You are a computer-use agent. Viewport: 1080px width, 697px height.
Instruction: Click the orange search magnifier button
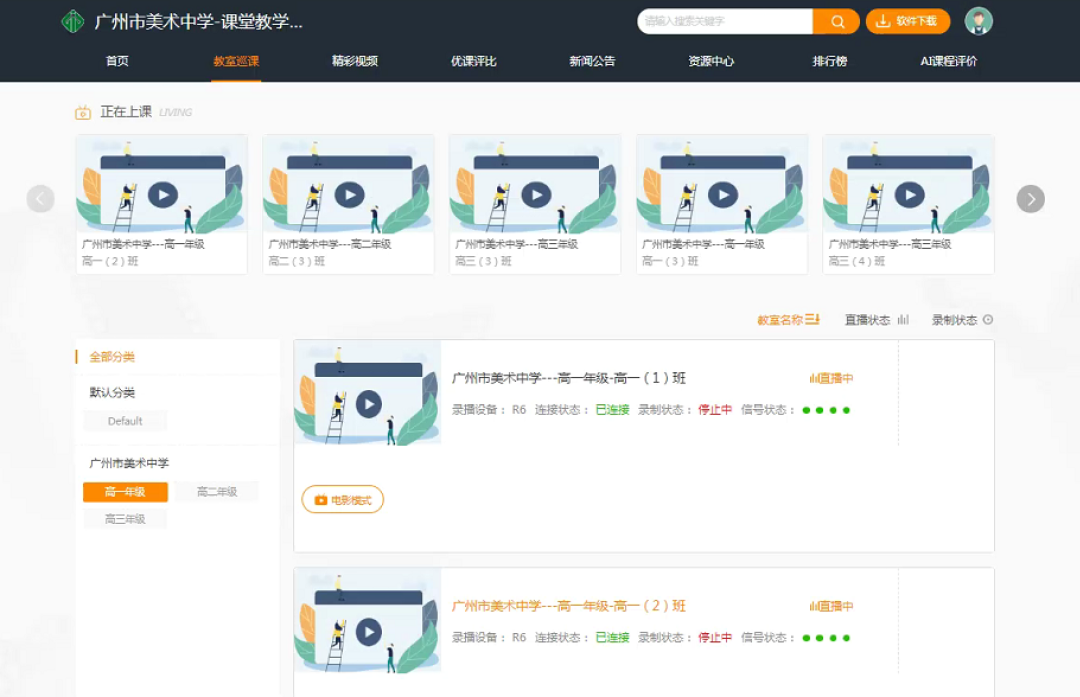click(x=836, y=21)
